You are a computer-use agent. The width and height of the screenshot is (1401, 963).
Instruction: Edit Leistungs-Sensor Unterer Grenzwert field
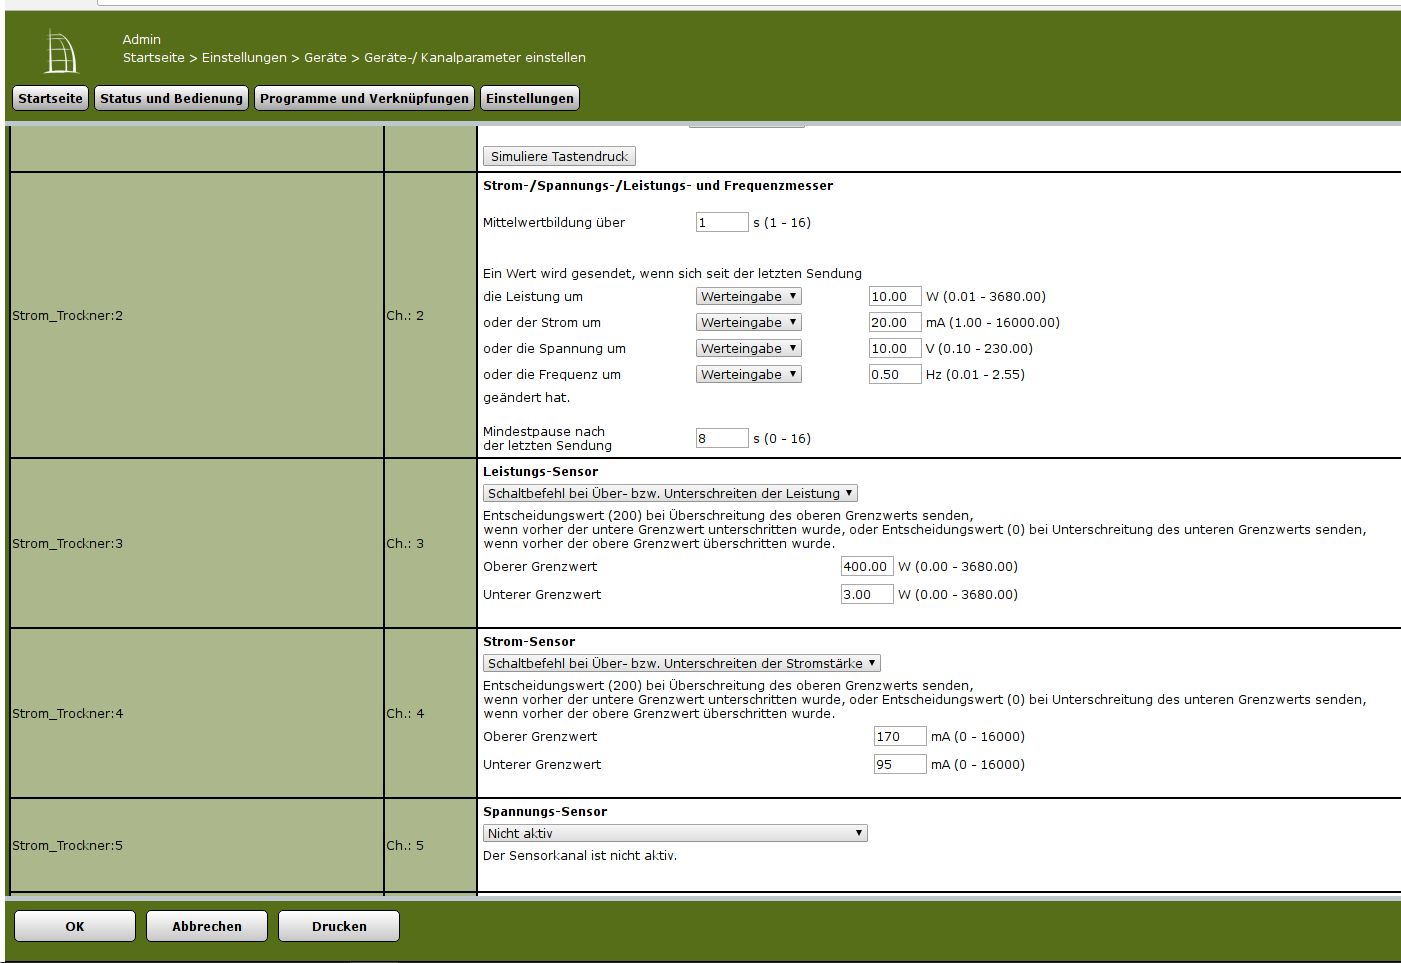coord(867,594)
